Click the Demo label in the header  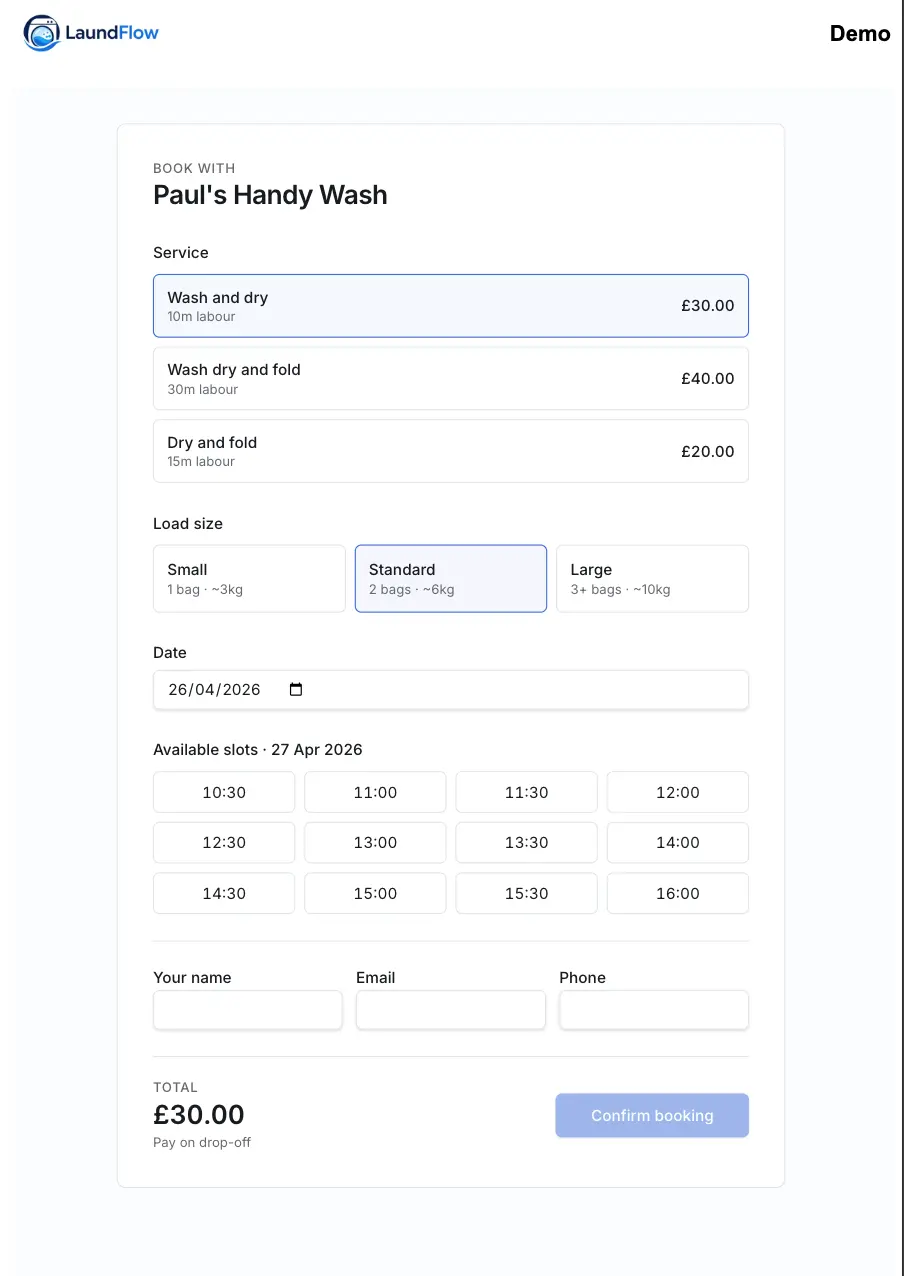(x=859, y=33)
